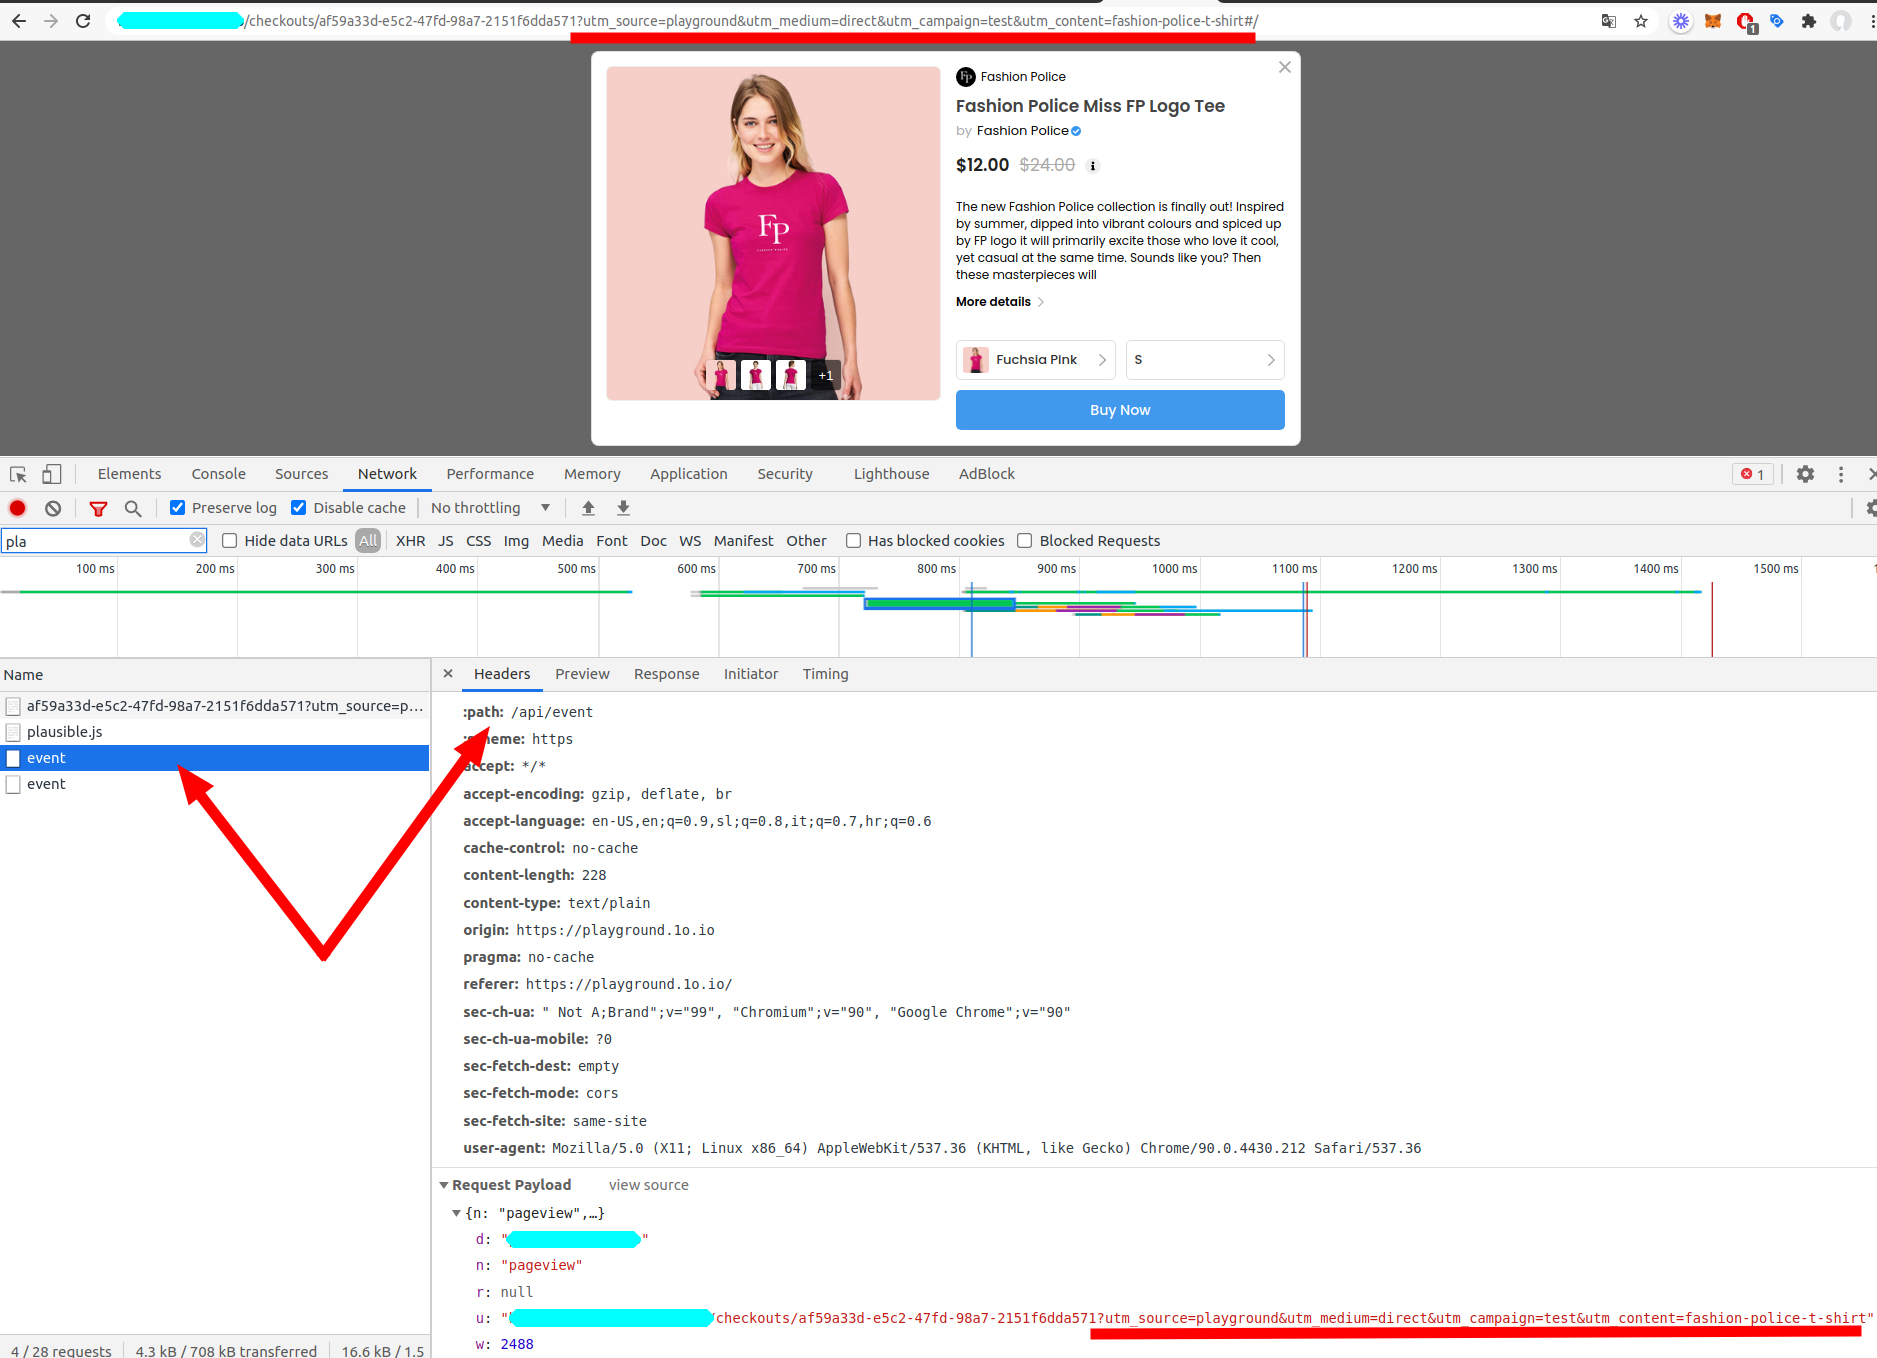Show product info icon next to price
1877x1358 pixels.
[1093, 166]
